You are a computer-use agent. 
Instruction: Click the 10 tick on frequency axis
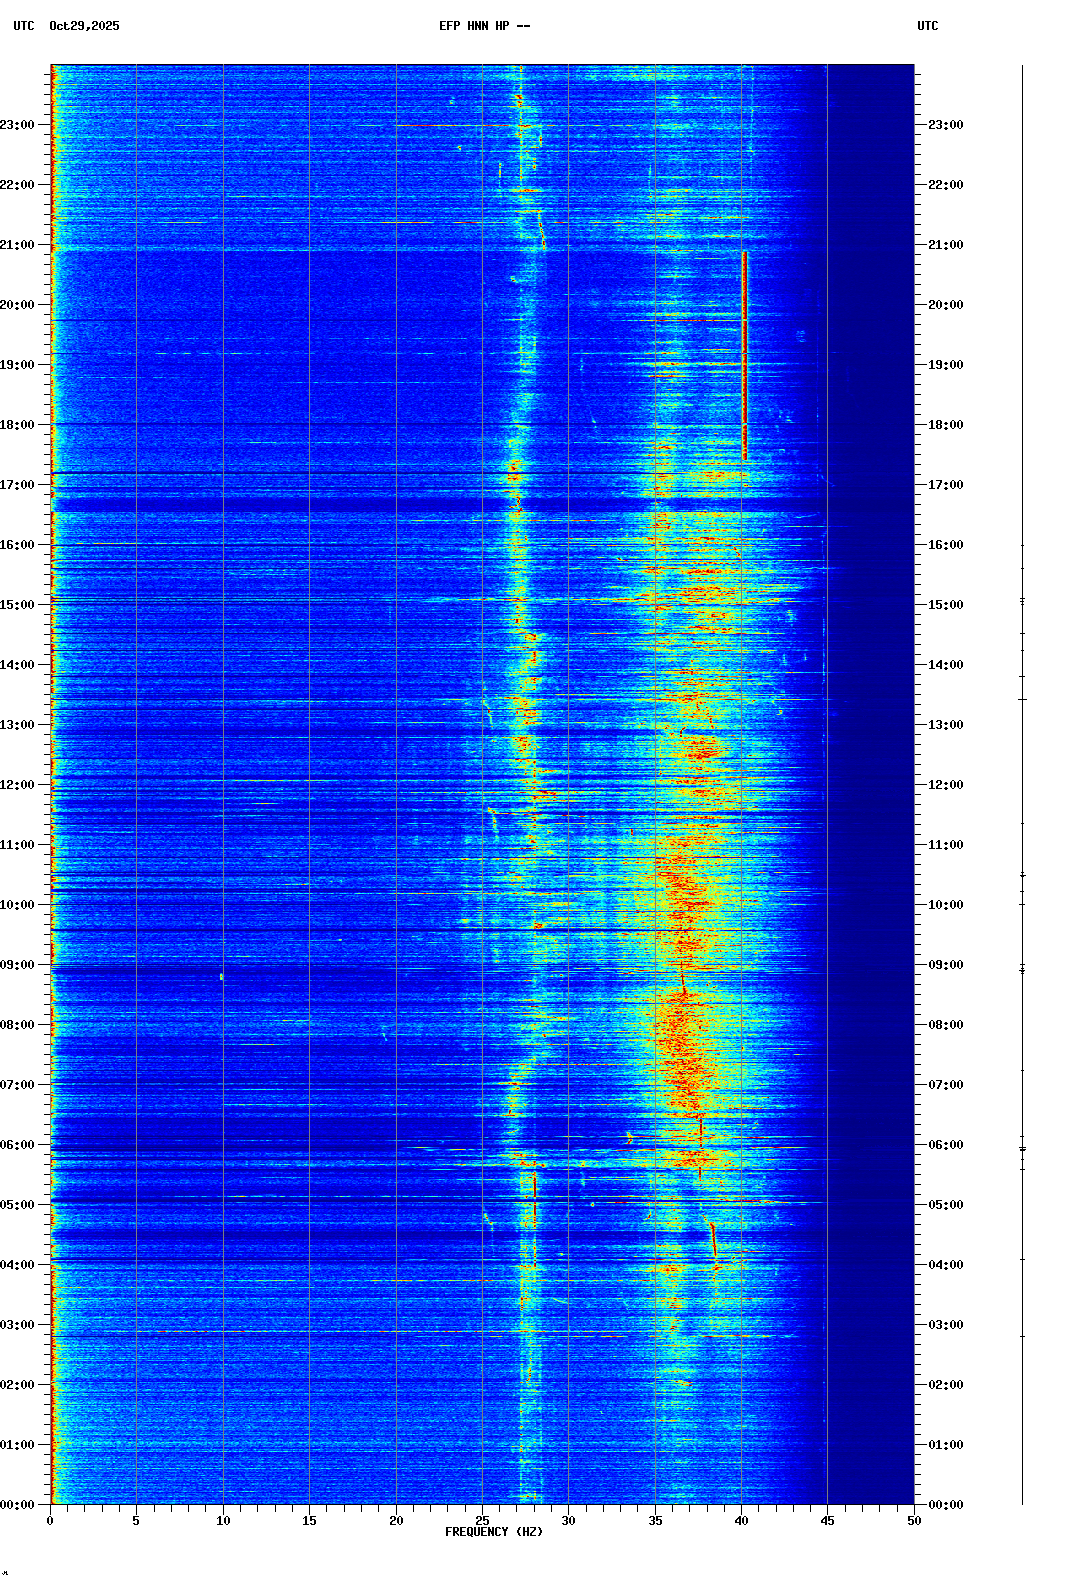point(223,1521)
